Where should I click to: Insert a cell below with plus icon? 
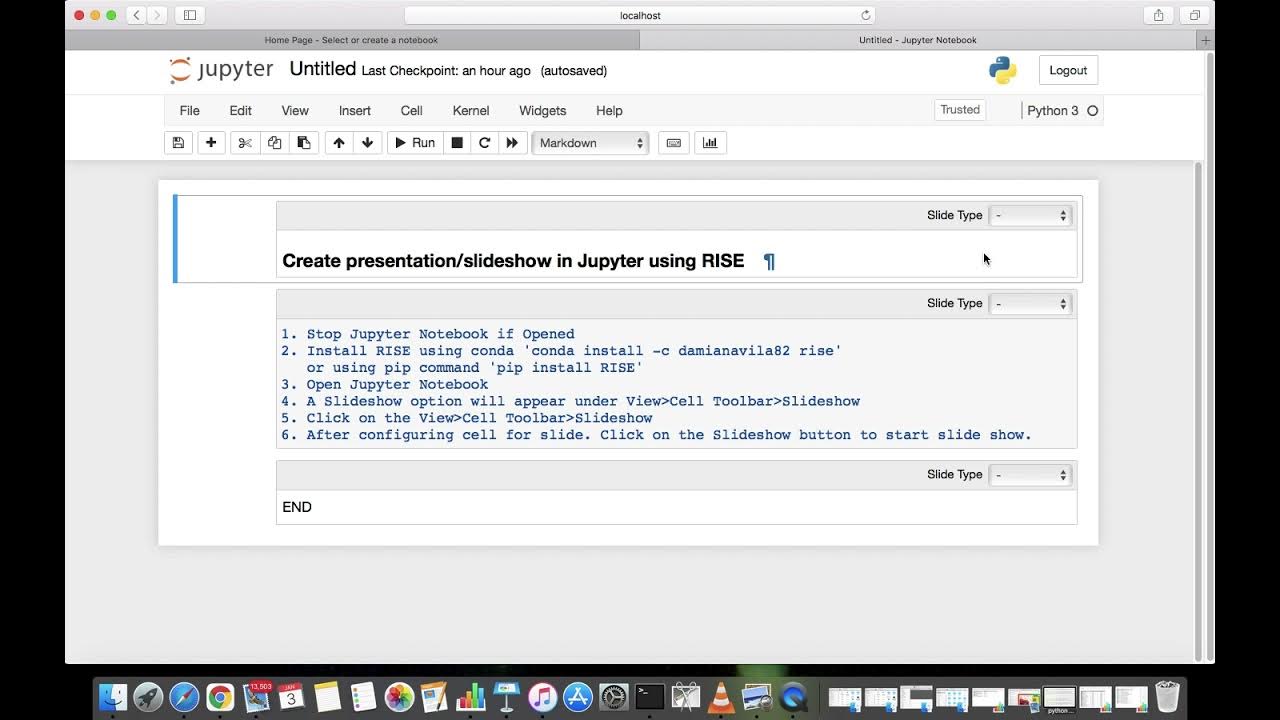[211, 143]
